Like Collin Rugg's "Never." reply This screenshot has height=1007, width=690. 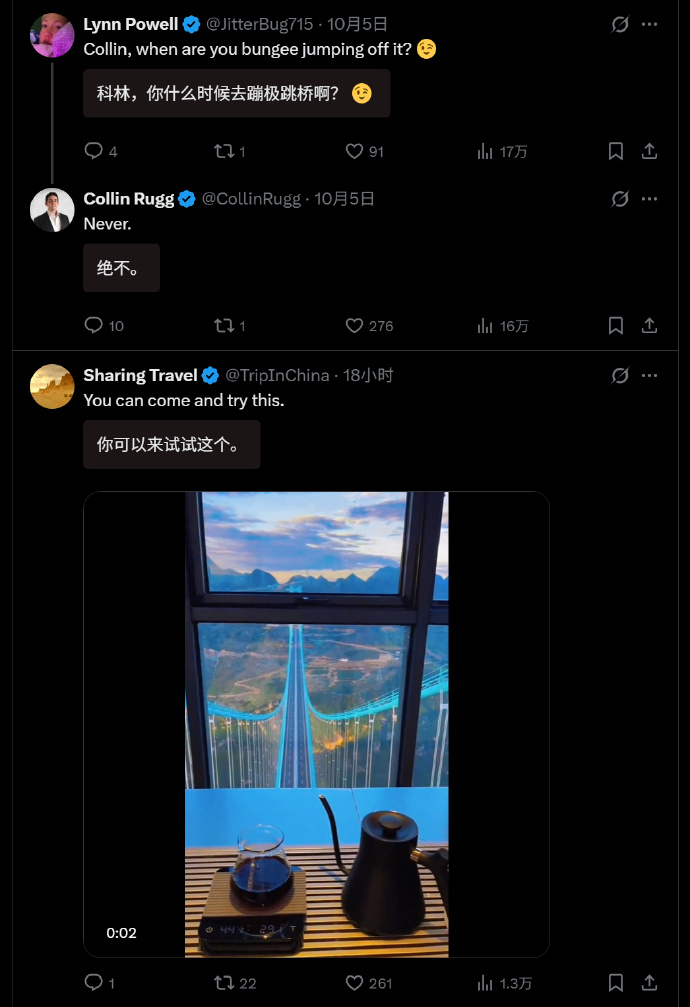point(354,325)
